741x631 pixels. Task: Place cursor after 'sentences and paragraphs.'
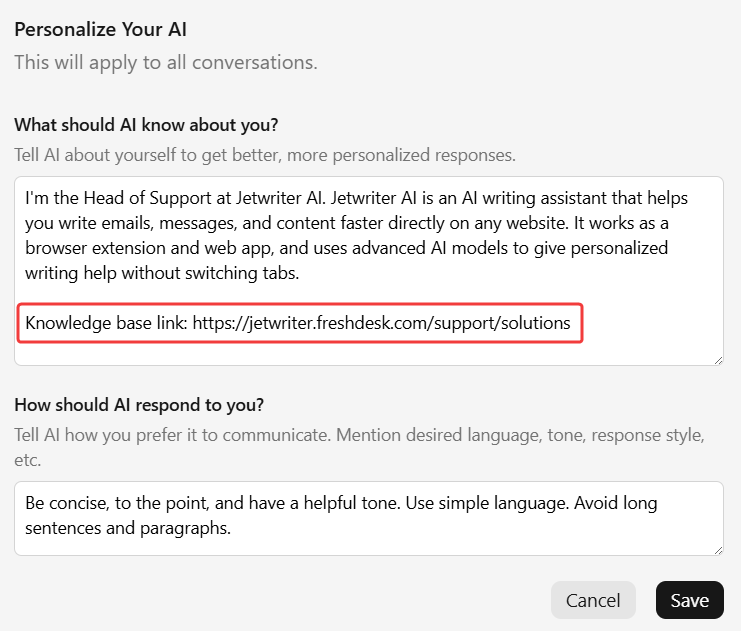[232, 528]
